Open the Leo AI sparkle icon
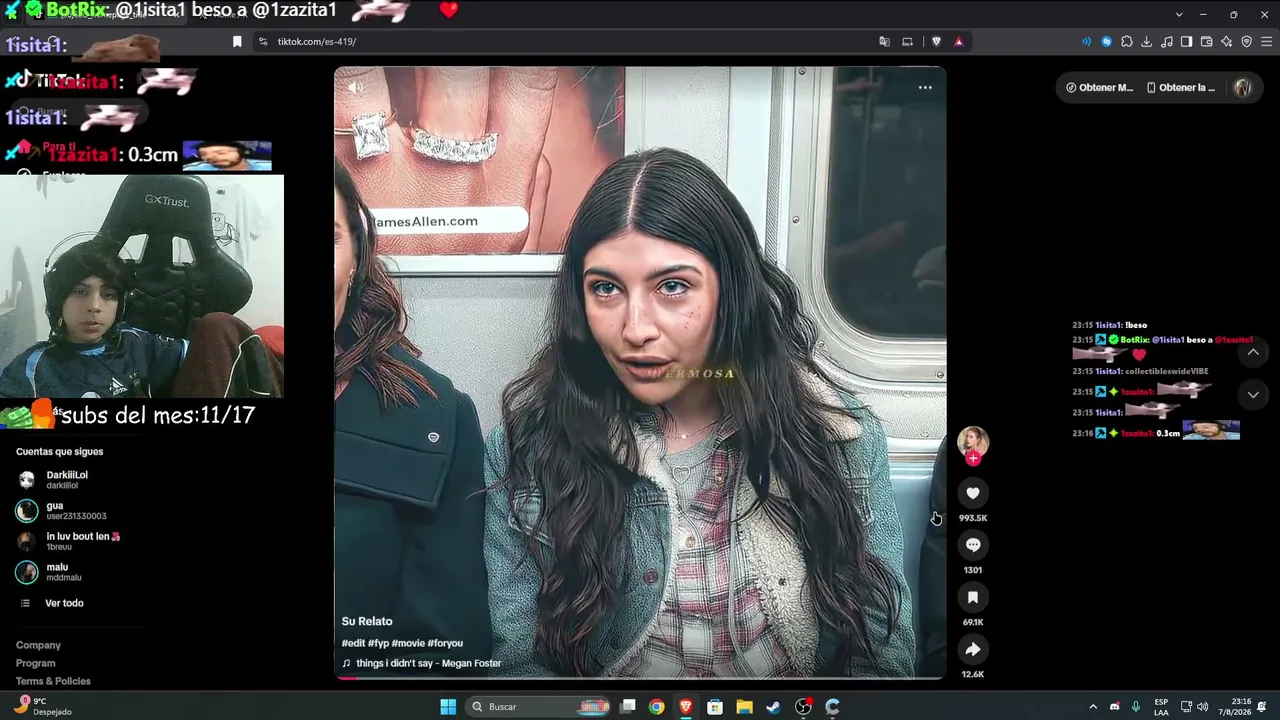The height and width of the screenshot is (720, 1280). [1227, 41]
